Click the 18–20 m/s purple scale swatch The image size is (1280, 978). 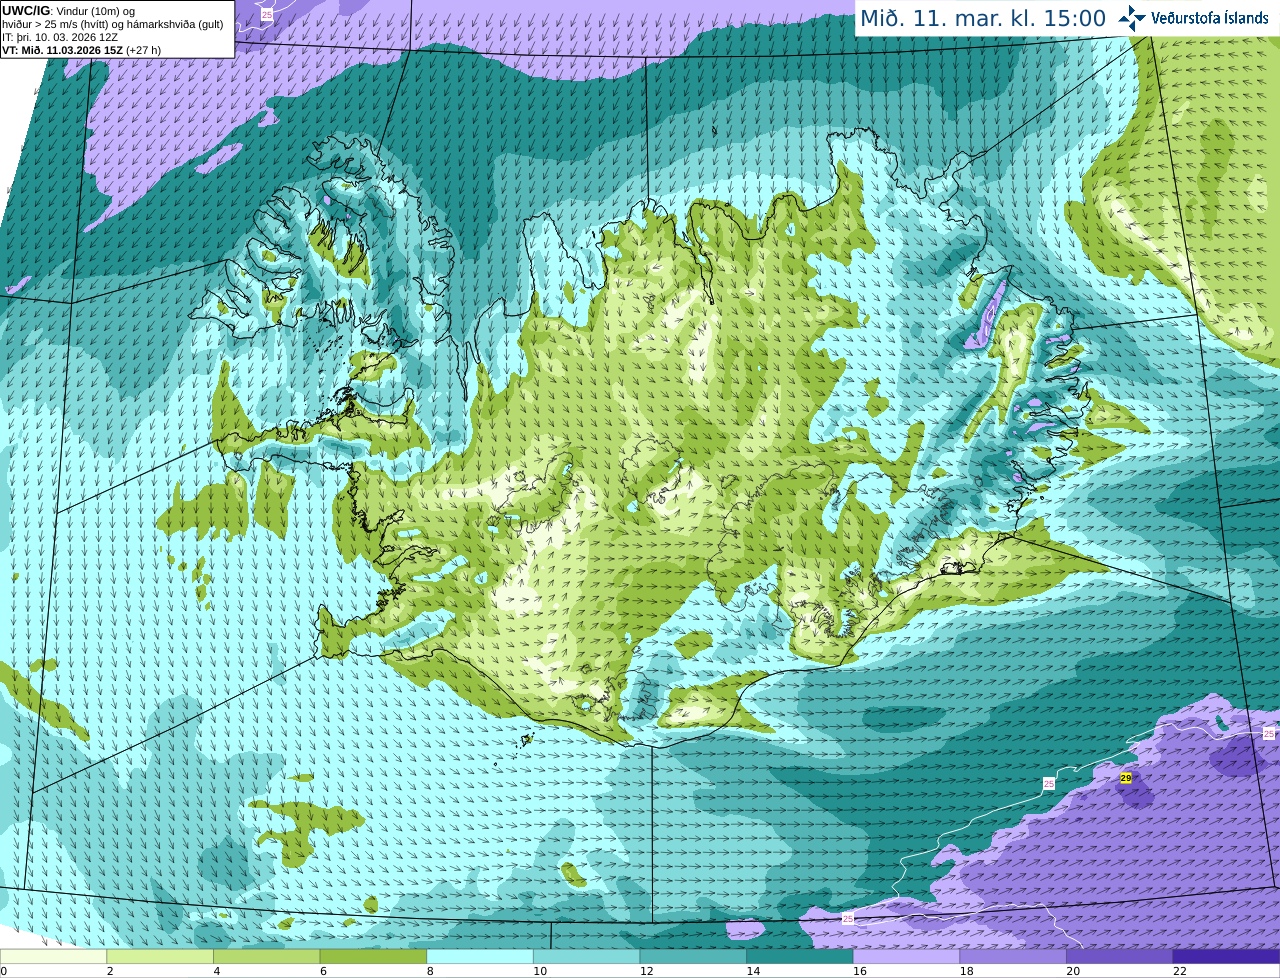(1013, 956)
